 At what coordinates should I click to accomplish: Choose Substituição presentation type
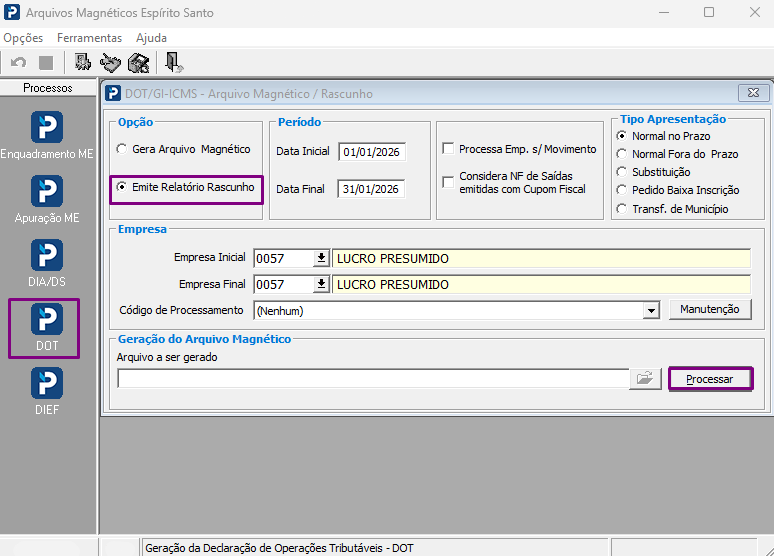tap(621, 172)
